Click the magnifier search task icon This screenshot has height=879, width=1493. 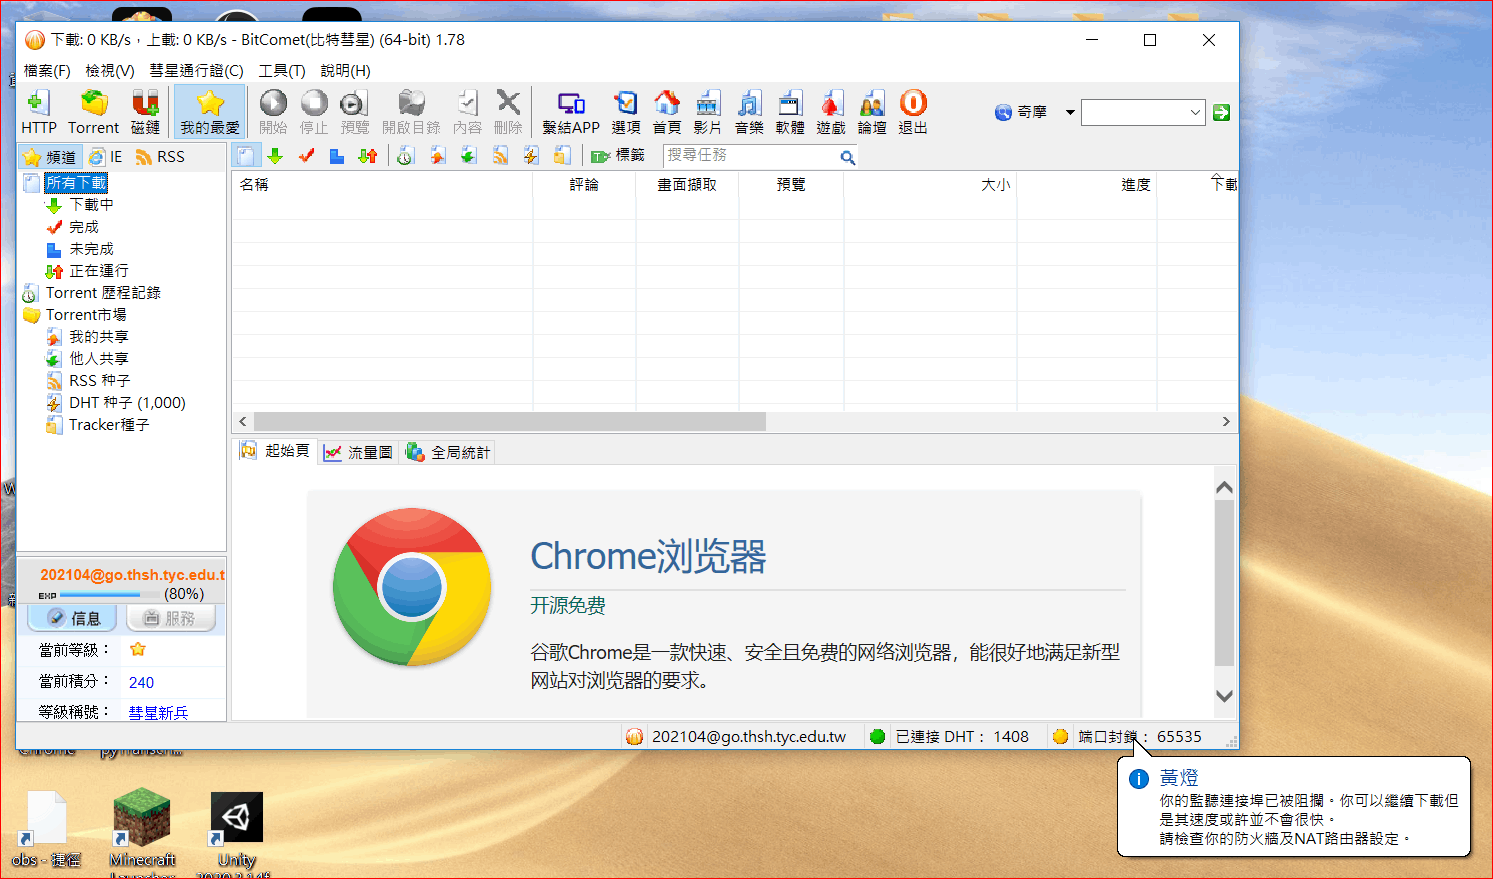pos(847,157)
